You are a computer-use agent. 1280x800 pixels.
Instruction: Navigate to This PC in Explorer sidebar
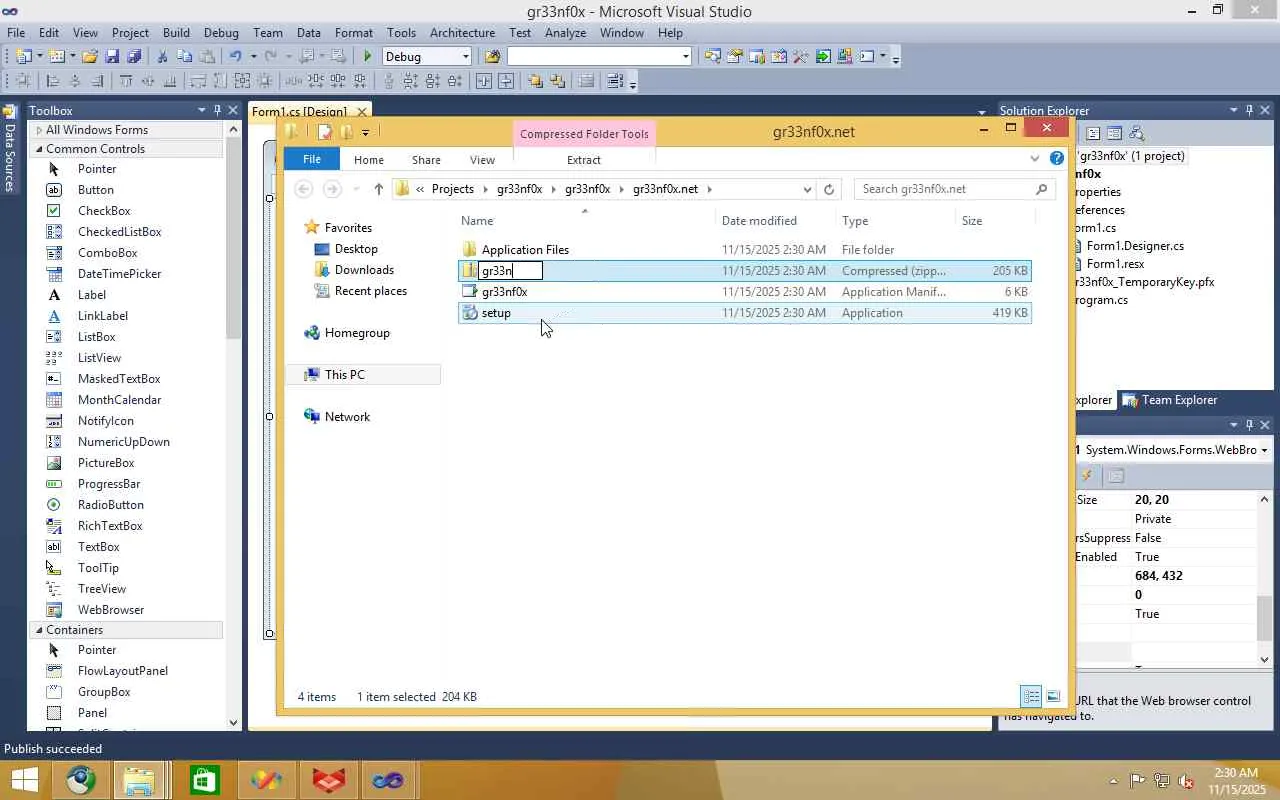coord(345,375)
